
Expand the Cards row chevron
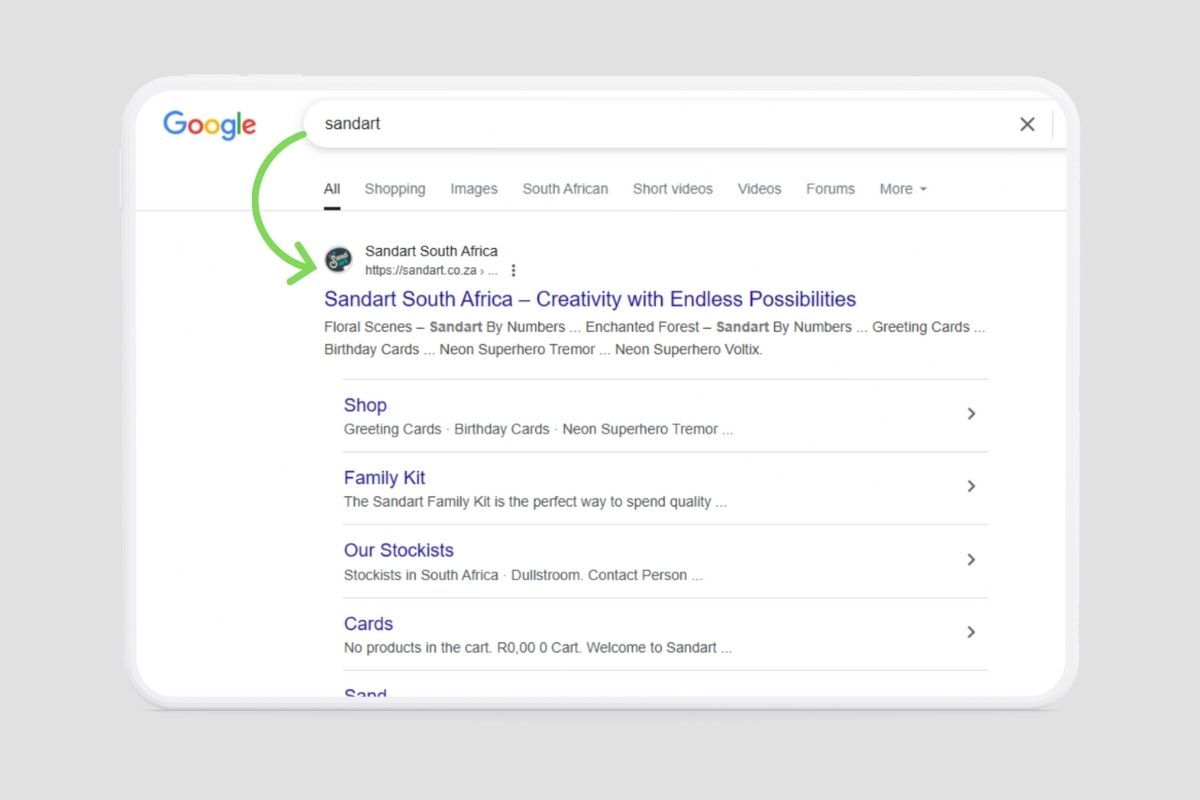click(x=971, y=632)
